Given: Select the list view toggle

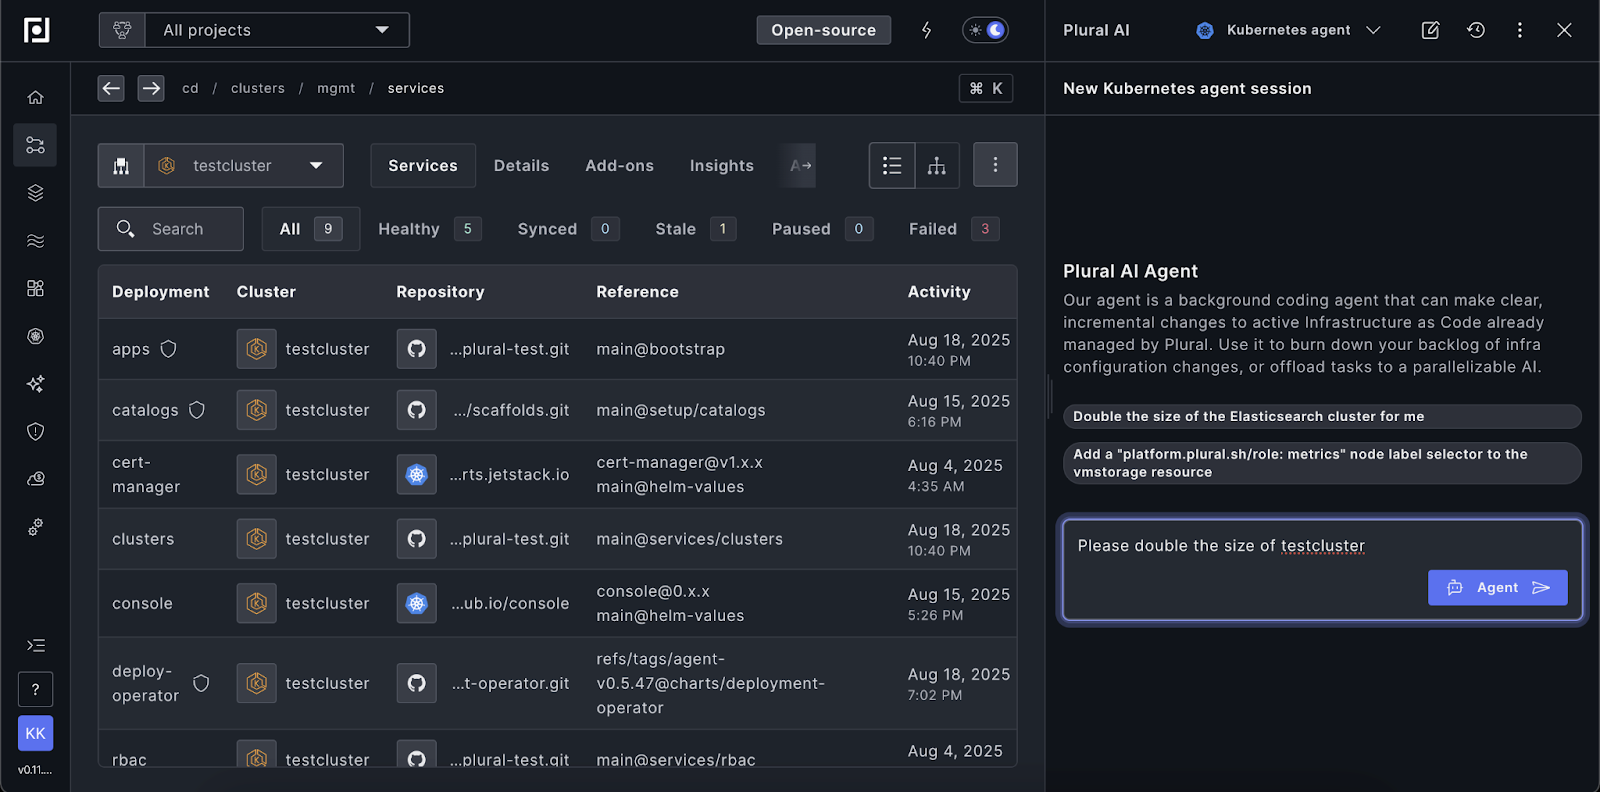Looking at the screenshot, I should 892,166.
